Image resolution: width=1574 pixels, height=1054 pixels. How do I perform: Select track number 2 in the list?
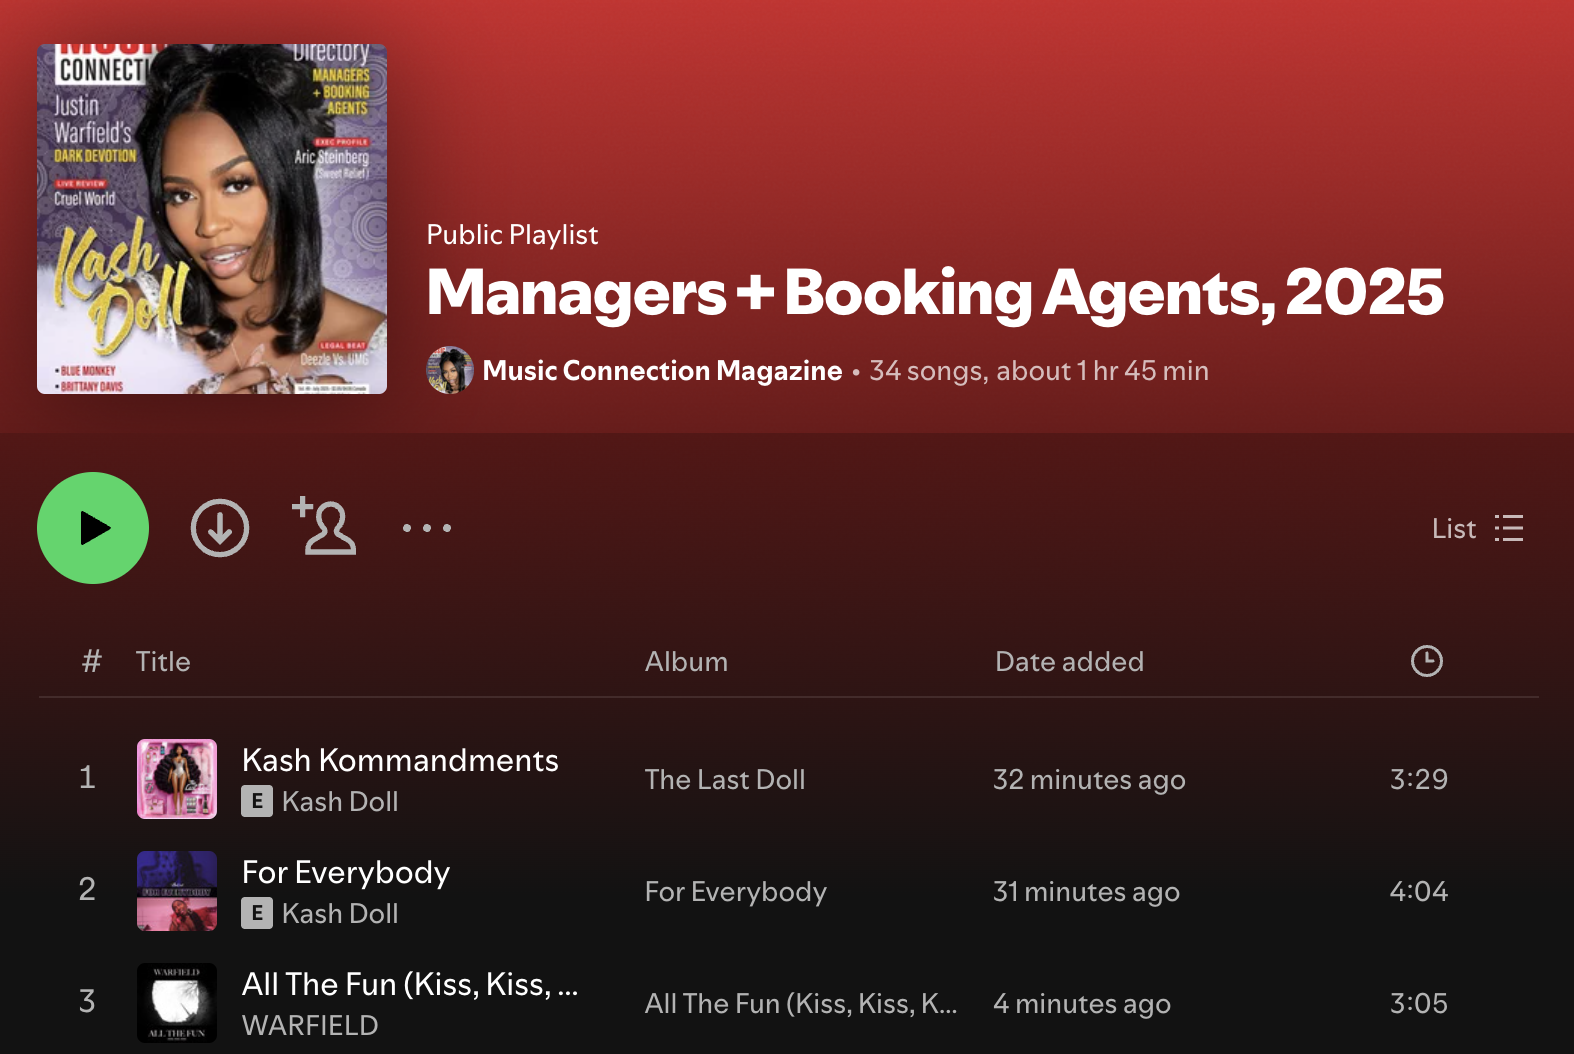tap(87, 890)
